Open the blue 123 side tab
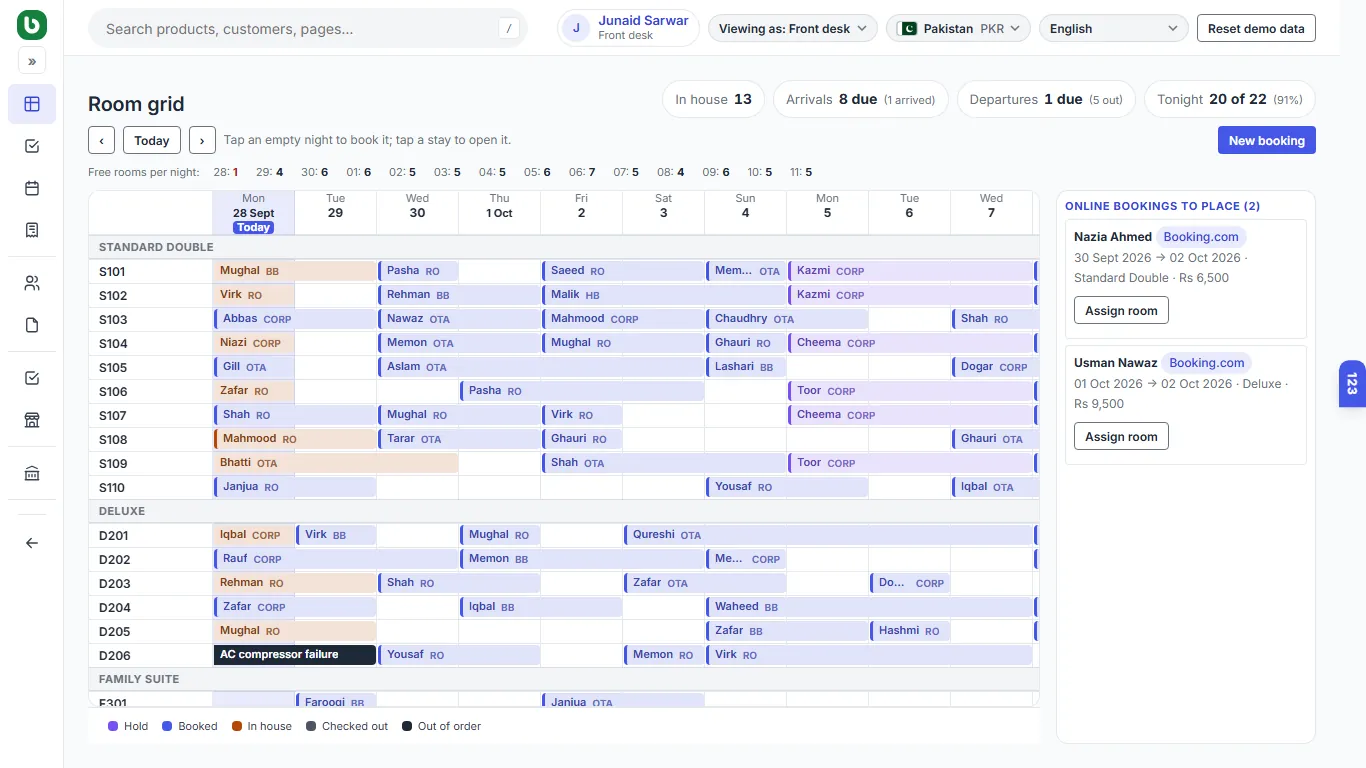The height and width of the screenshot is (768, 1366). click(1352, 384)
